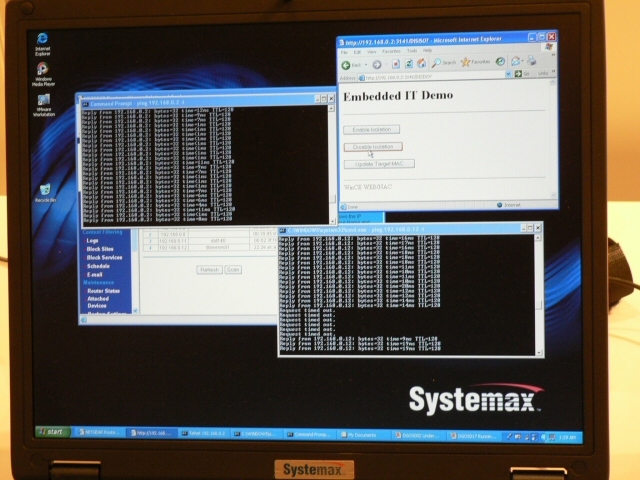640x480 pixels.
Task: Switch to Command Prompt taskbar button
Action: point(309,434)
